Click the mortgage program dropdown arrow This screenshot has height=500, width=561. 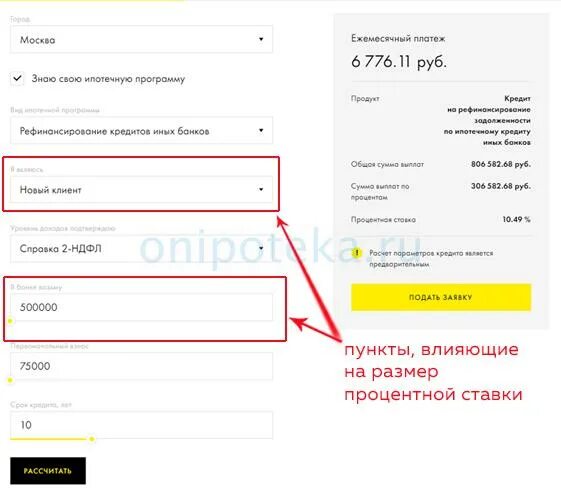261,130
